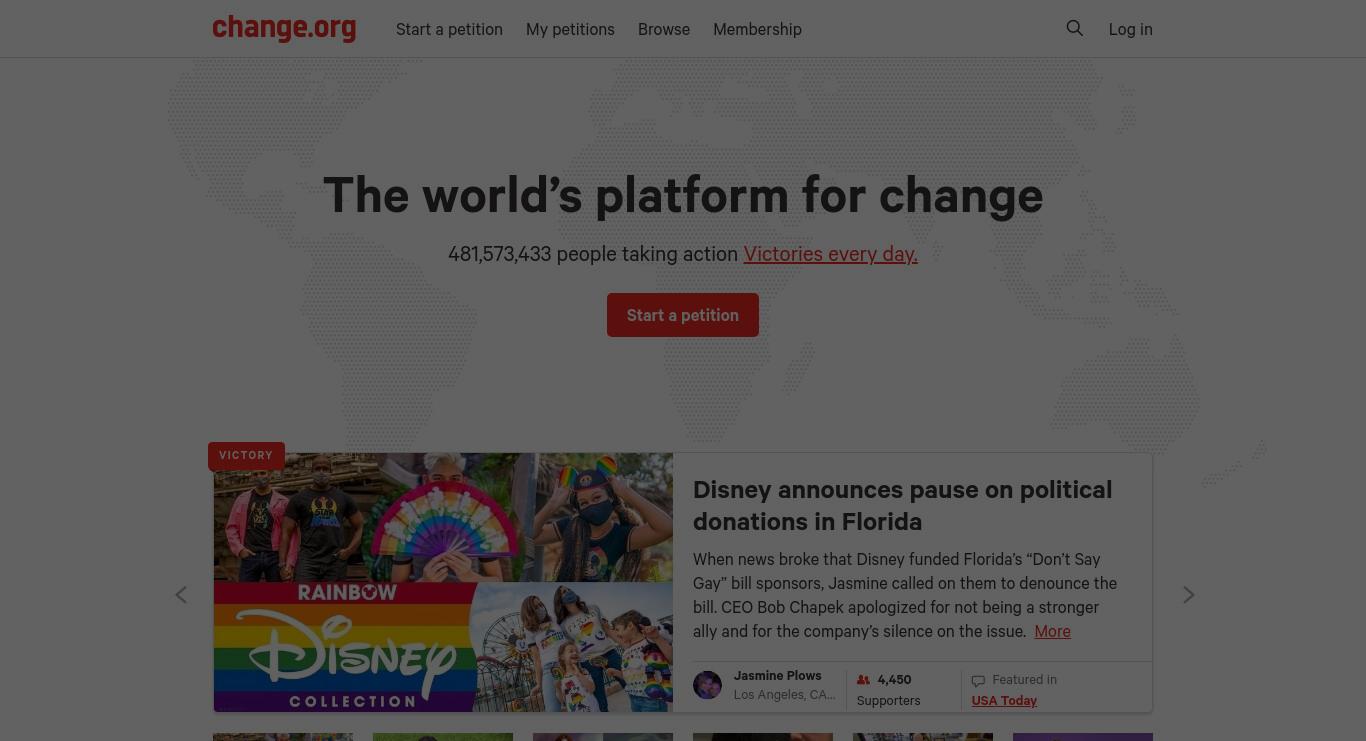
Task: Click the 481,573,433 people taking action text
Action: pyautogui.click(x=593, y=254)
